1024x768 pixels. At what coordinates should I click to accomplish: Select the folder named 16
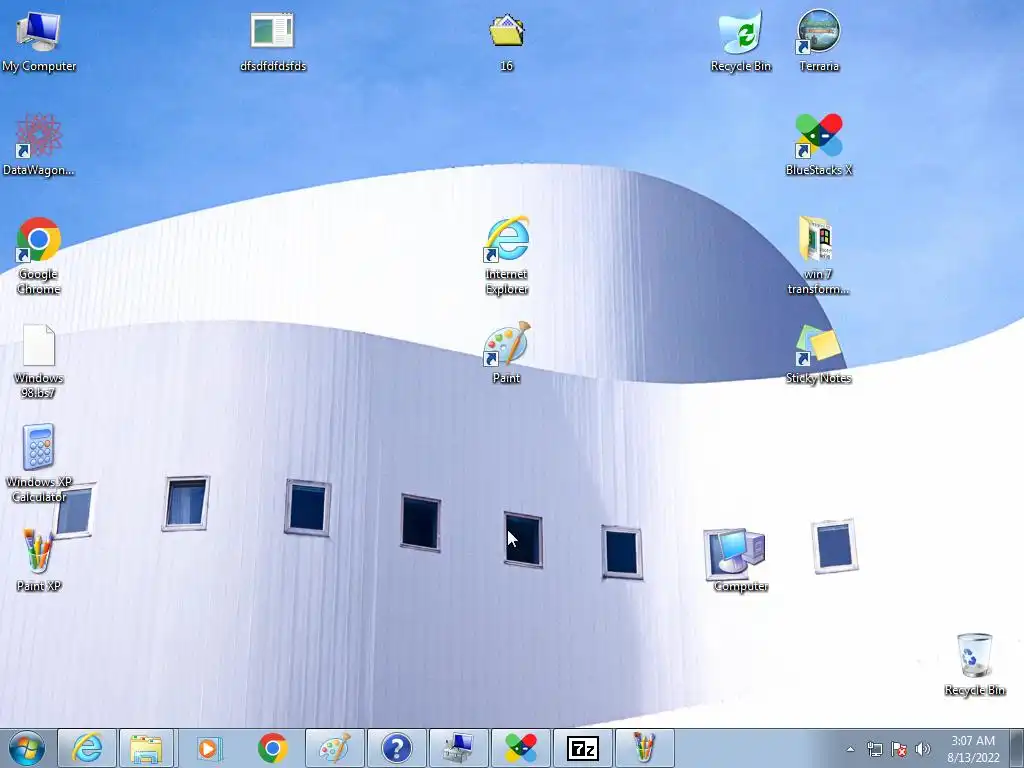(506, 40)
